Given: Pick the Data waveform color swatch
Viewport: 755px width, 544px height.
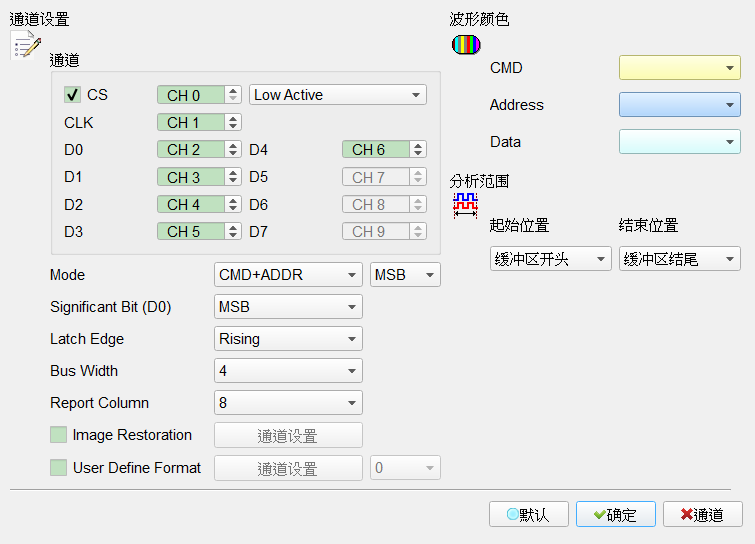Looking at the screenshot, I should 679,142.
